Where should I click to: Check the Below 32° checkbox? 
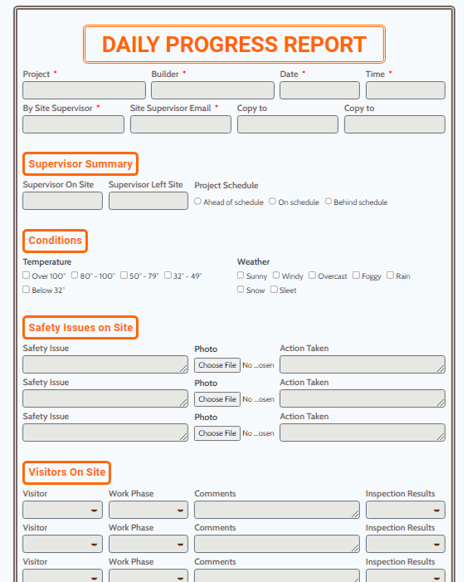pyautogui.click(x=26, y=289)
